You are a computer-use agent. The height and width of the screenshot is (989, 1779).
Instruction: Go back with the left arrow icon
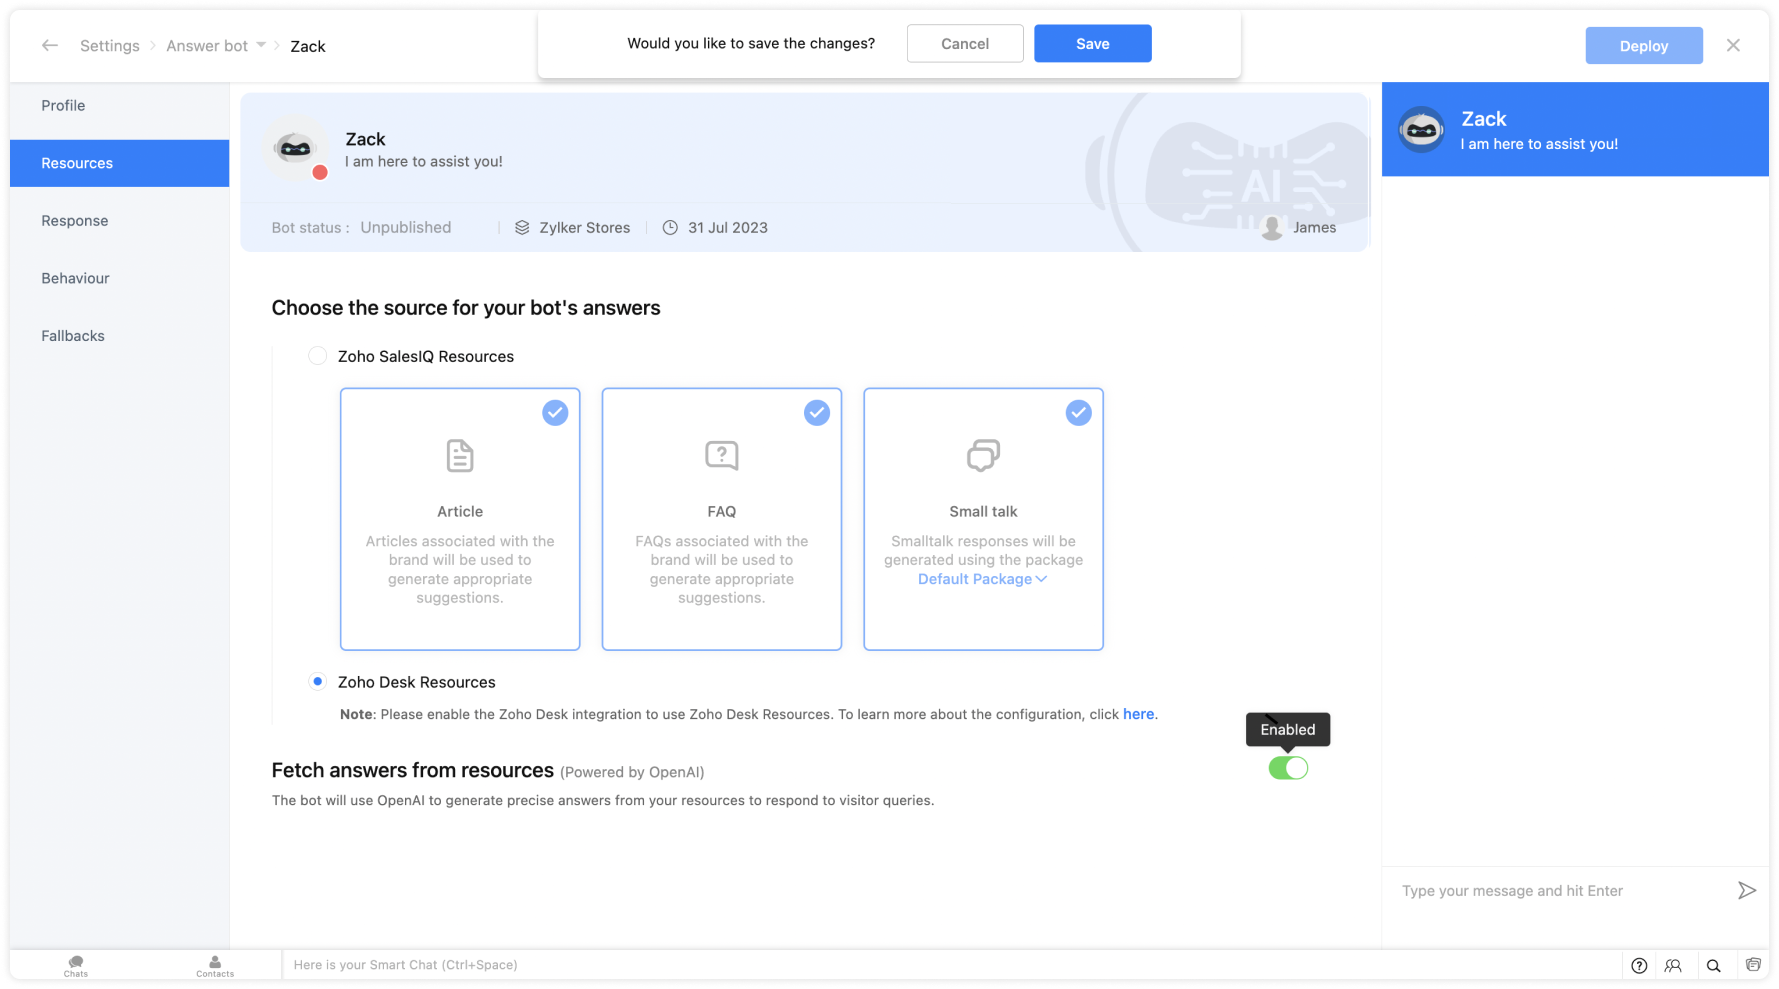[x=50, y=46]
